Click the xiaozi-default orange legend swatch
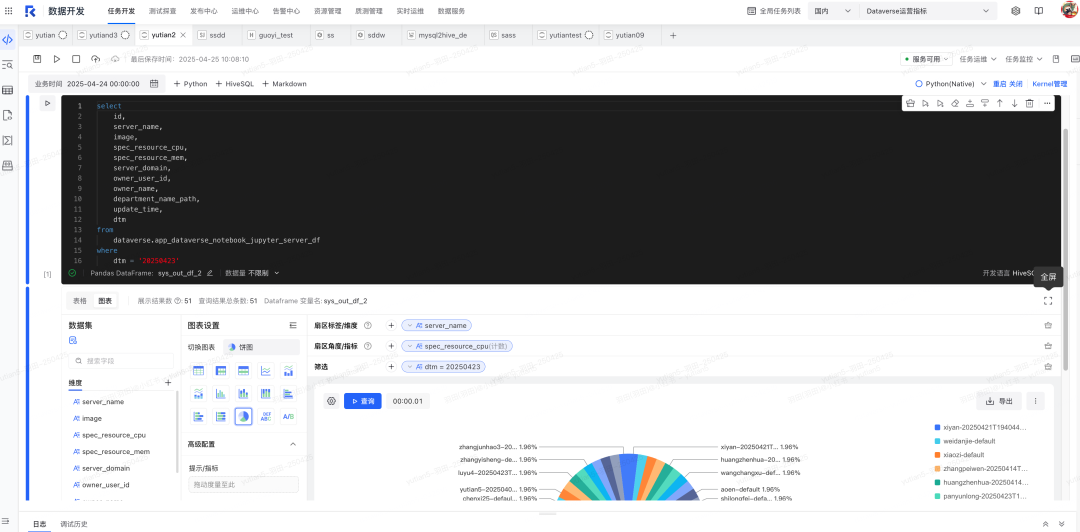Viewport: 1080px width, 532px height. 937,455
